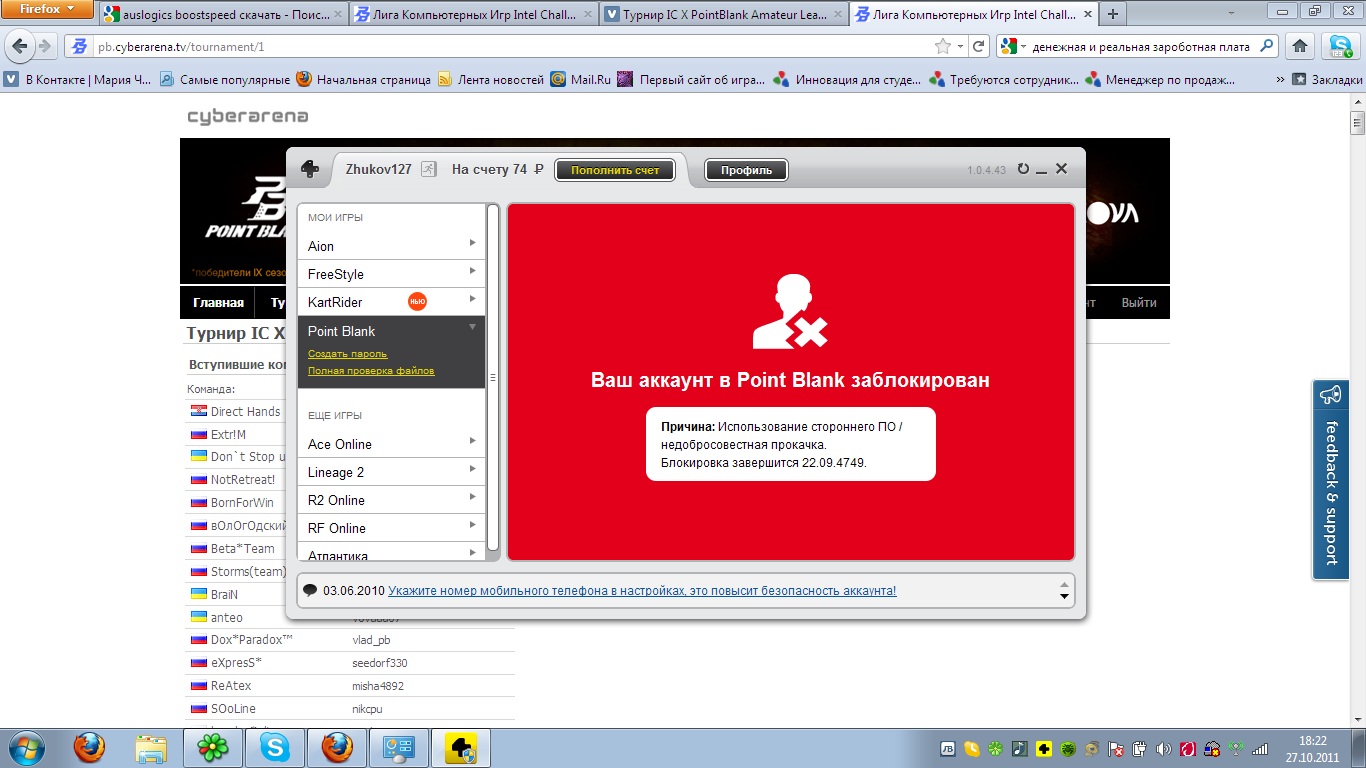
Task: Open Skype from the Windows taskbar
Action: pyautogui.click(x=274, y=748)
